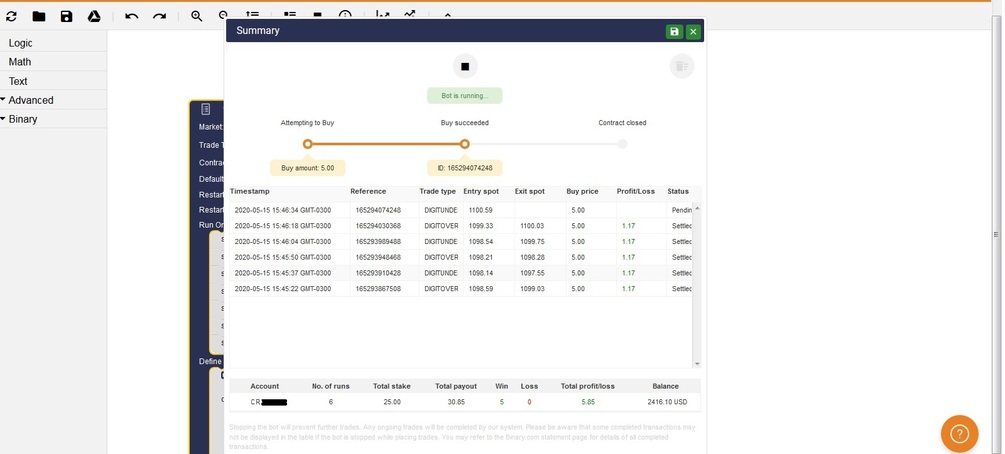1005x454 pixels.
Task: Click the save floppy disk toolbar icon
Action: click(x=67, y=17)
